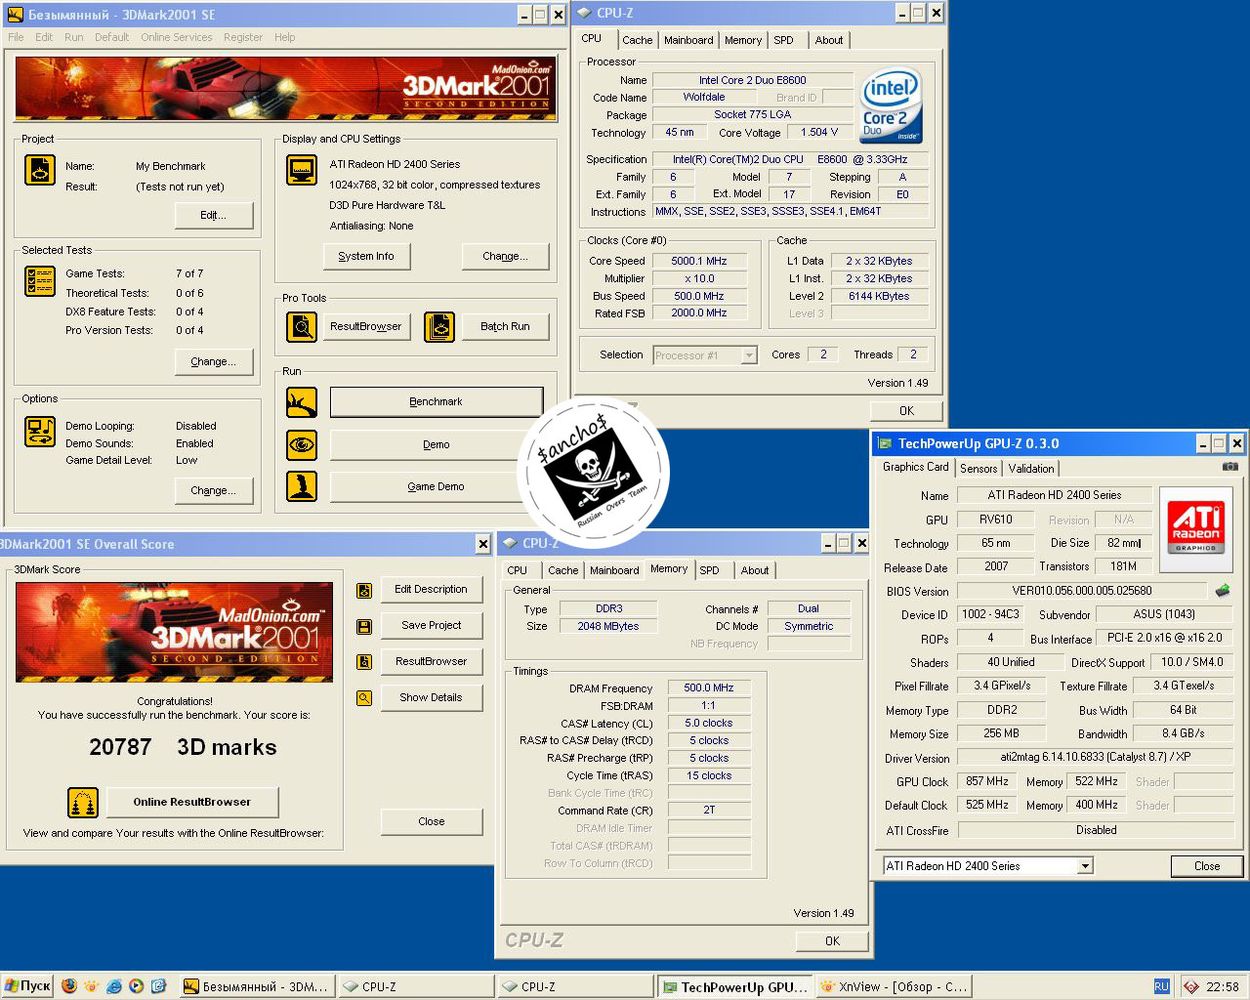Click Change... button under Selected Tests
This screenshot has width=1250, height=1000.
click(x=213, y=362)
